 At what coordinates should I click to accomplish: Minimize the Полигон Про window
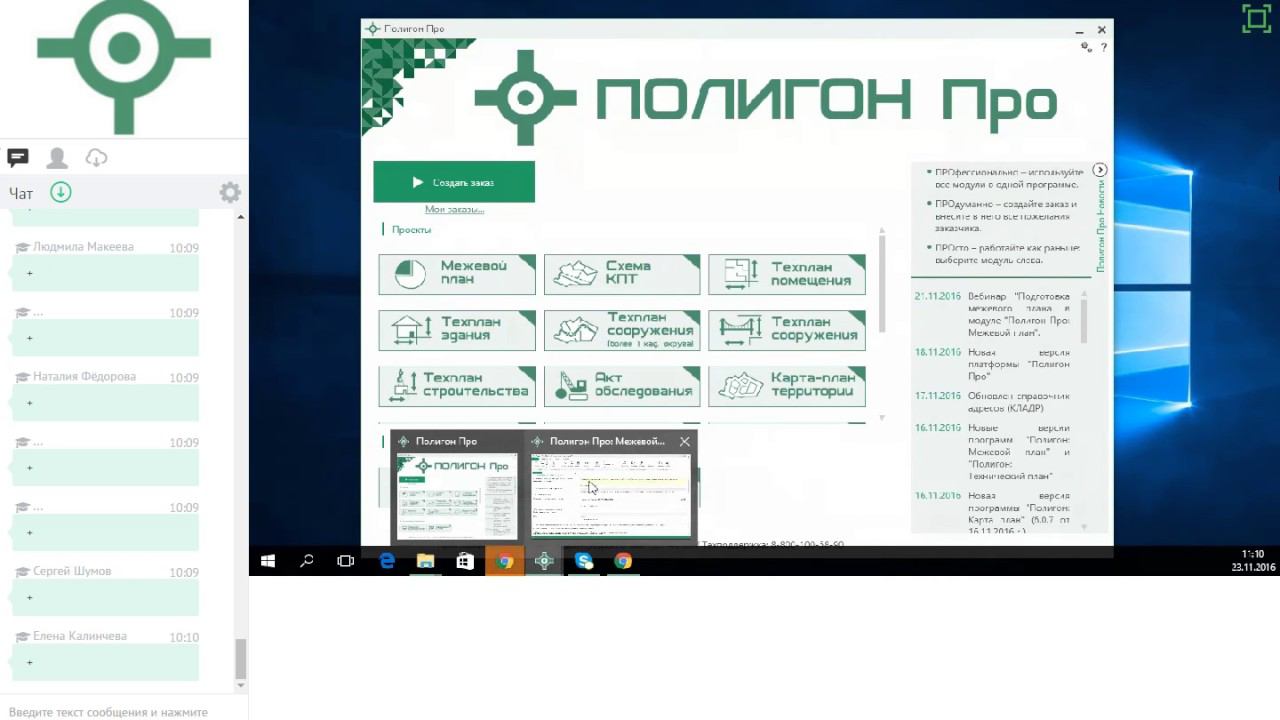click(x=1080, y=30)
